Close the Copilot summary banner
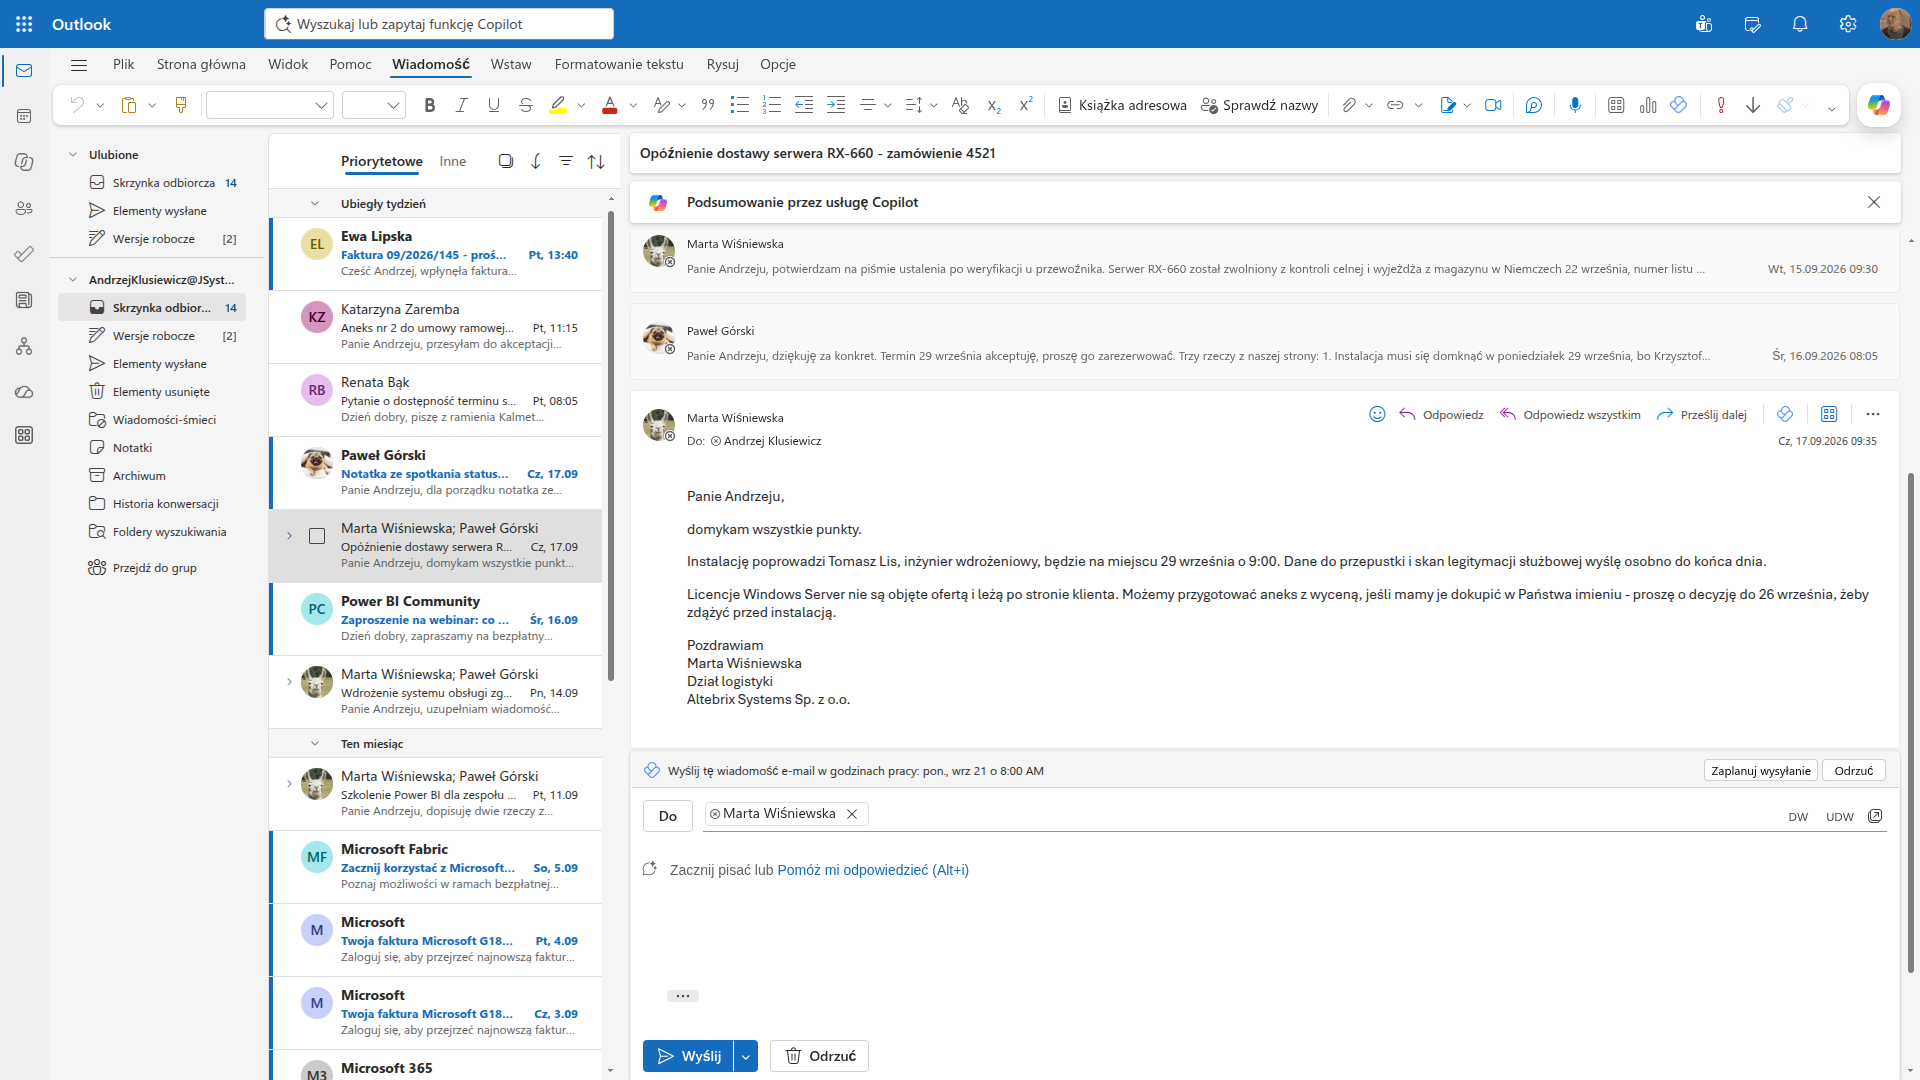Viewport: 1920px width, 1080px height. [x=1874, y=202]
